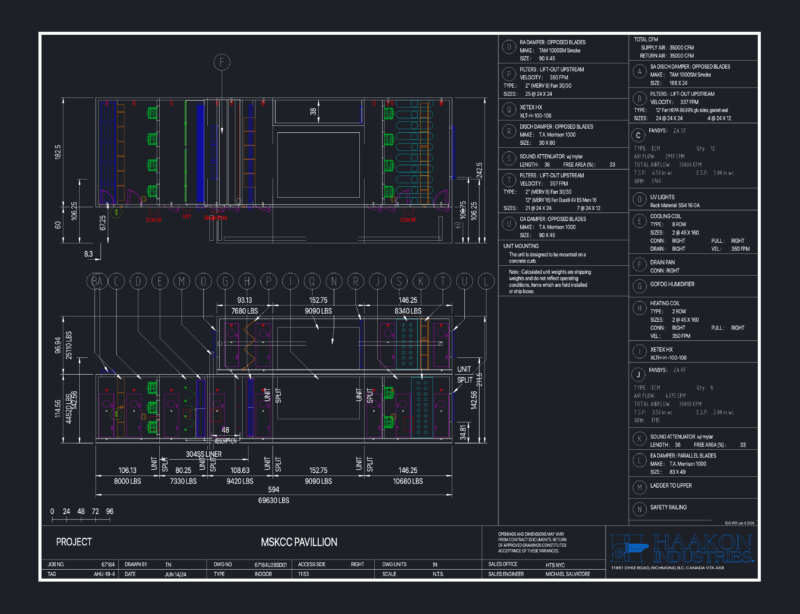Click the 108.63 dimension text
The width and height of the screenshot is (800, 614).
pyautogui.click(x=240, y=471)
